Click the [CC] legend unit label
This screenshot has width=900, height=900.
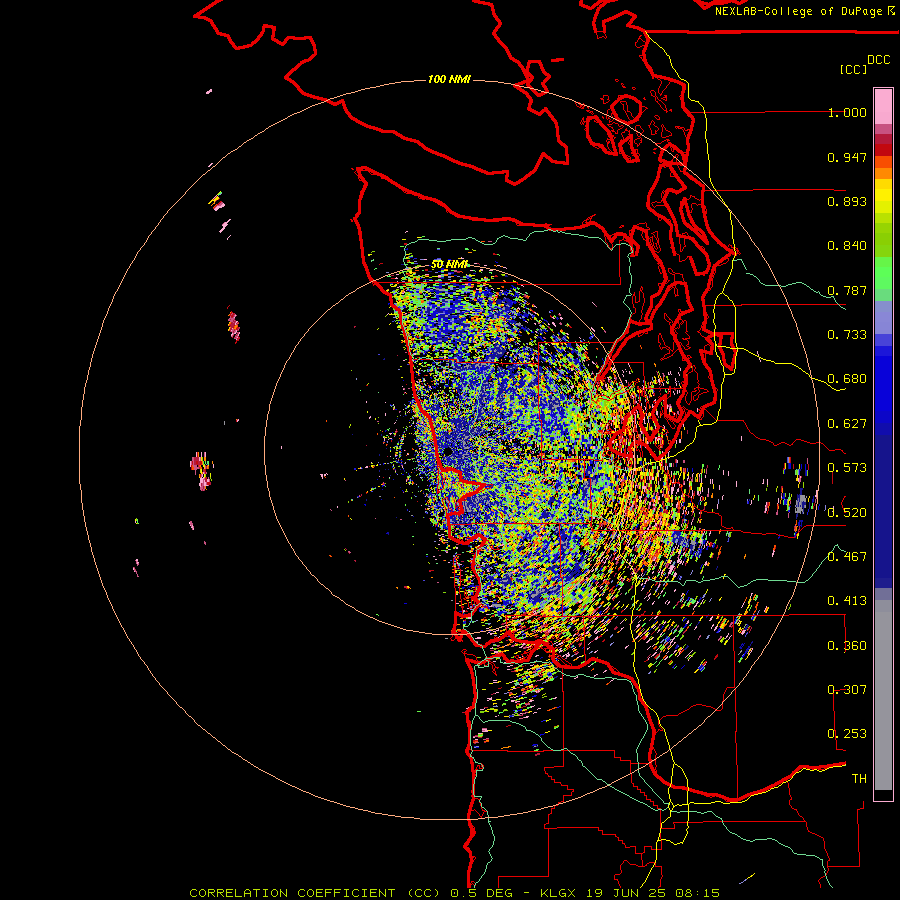tap(854, 69)
